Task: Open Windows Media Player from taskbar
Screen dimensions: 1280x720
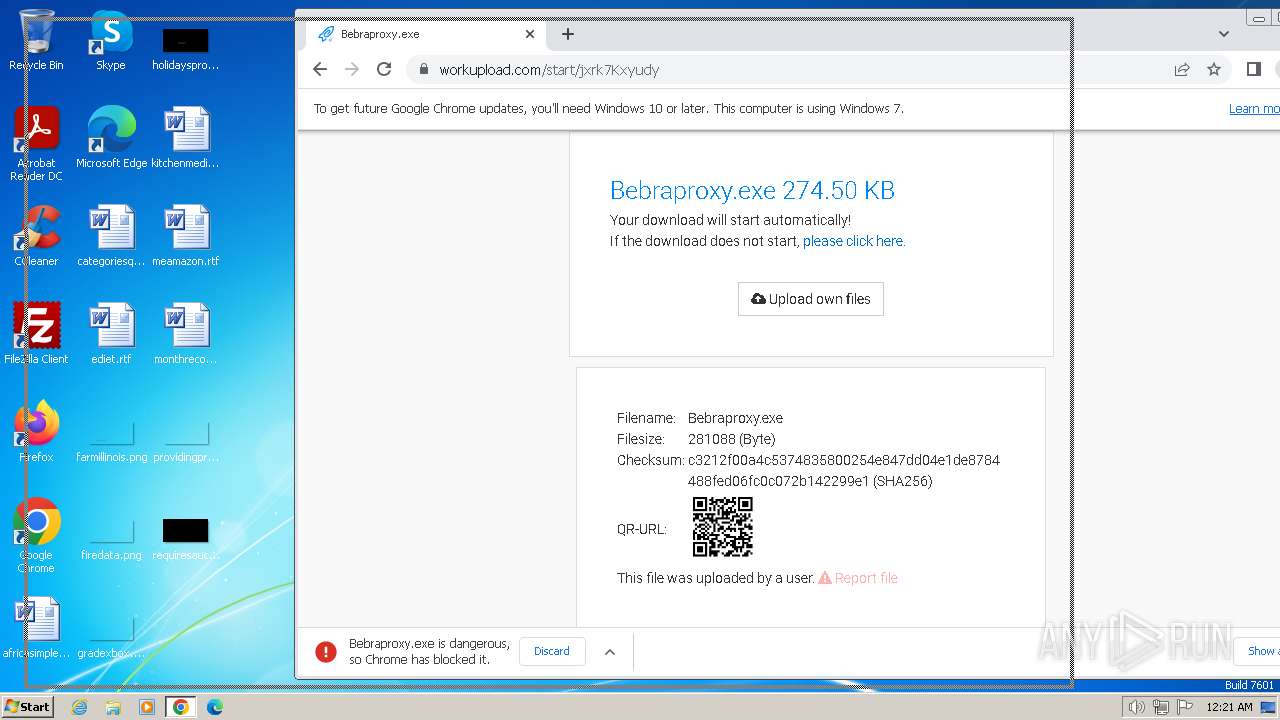Action: tap(147, 707)
